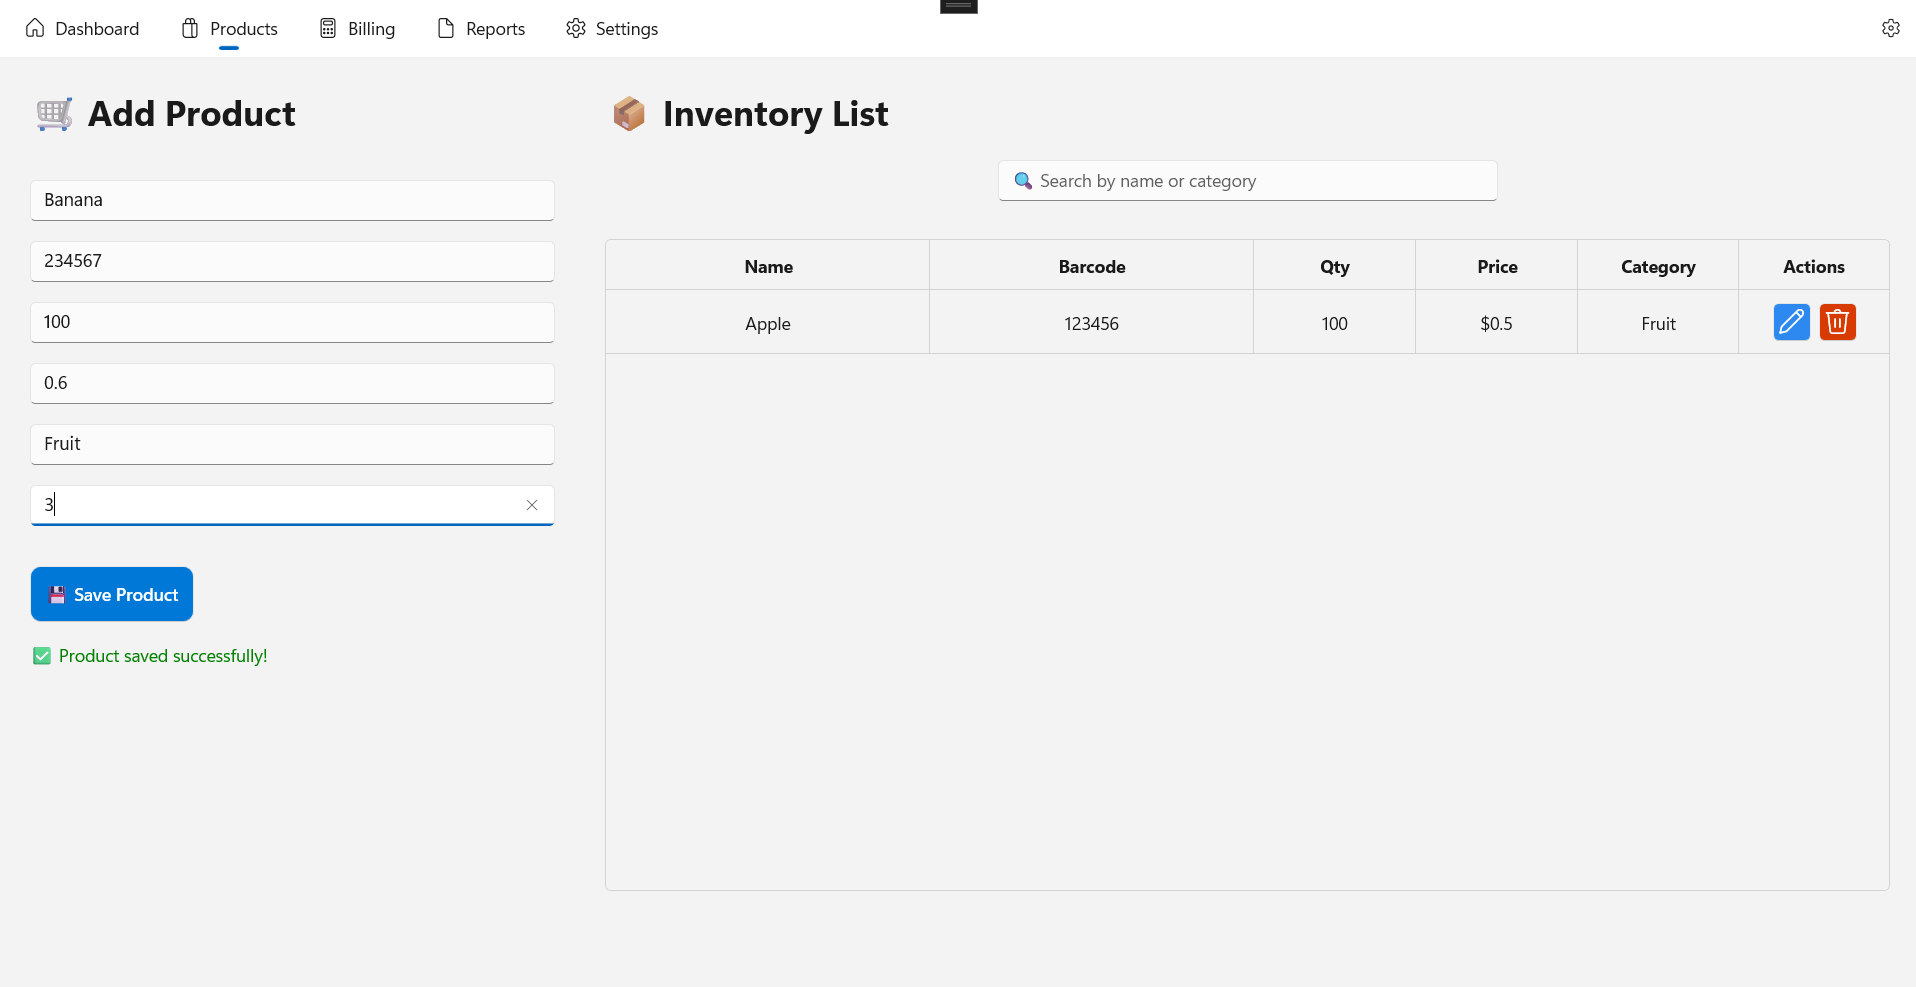The height and width of the screenshot is (987, 1916).
Task: Click the blue pencil edit icon for Apple
Action: tap(1791, 322)
